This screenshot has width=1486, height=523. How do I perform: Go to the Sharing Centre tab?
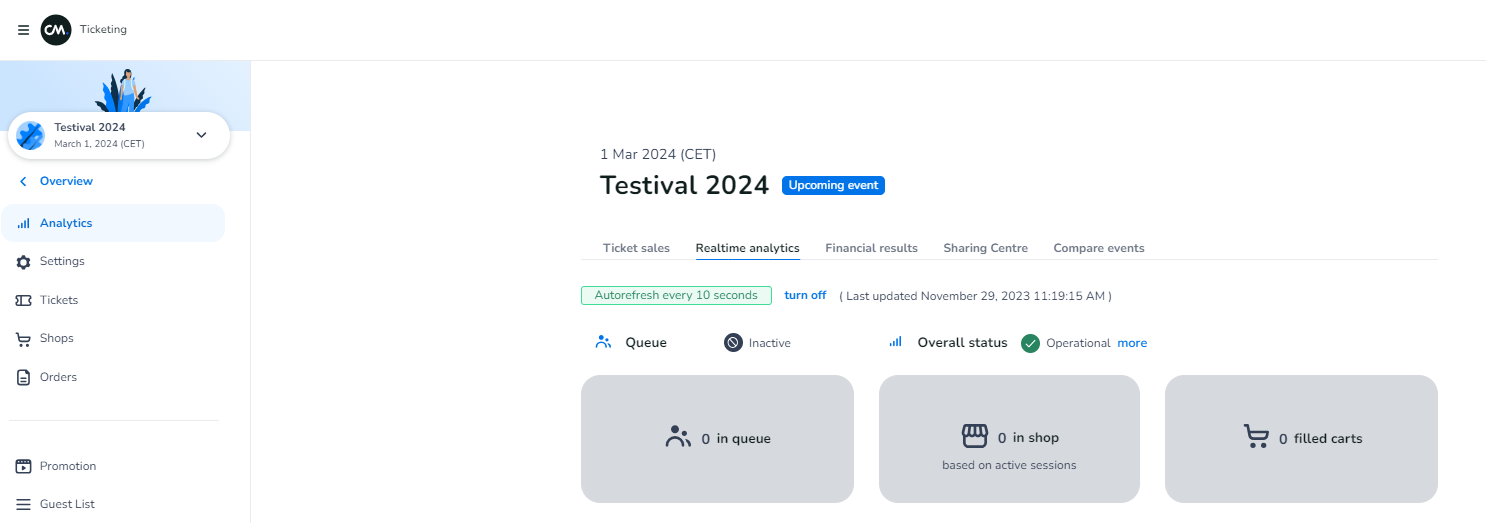pyautogui.click(x=985, y=248)
